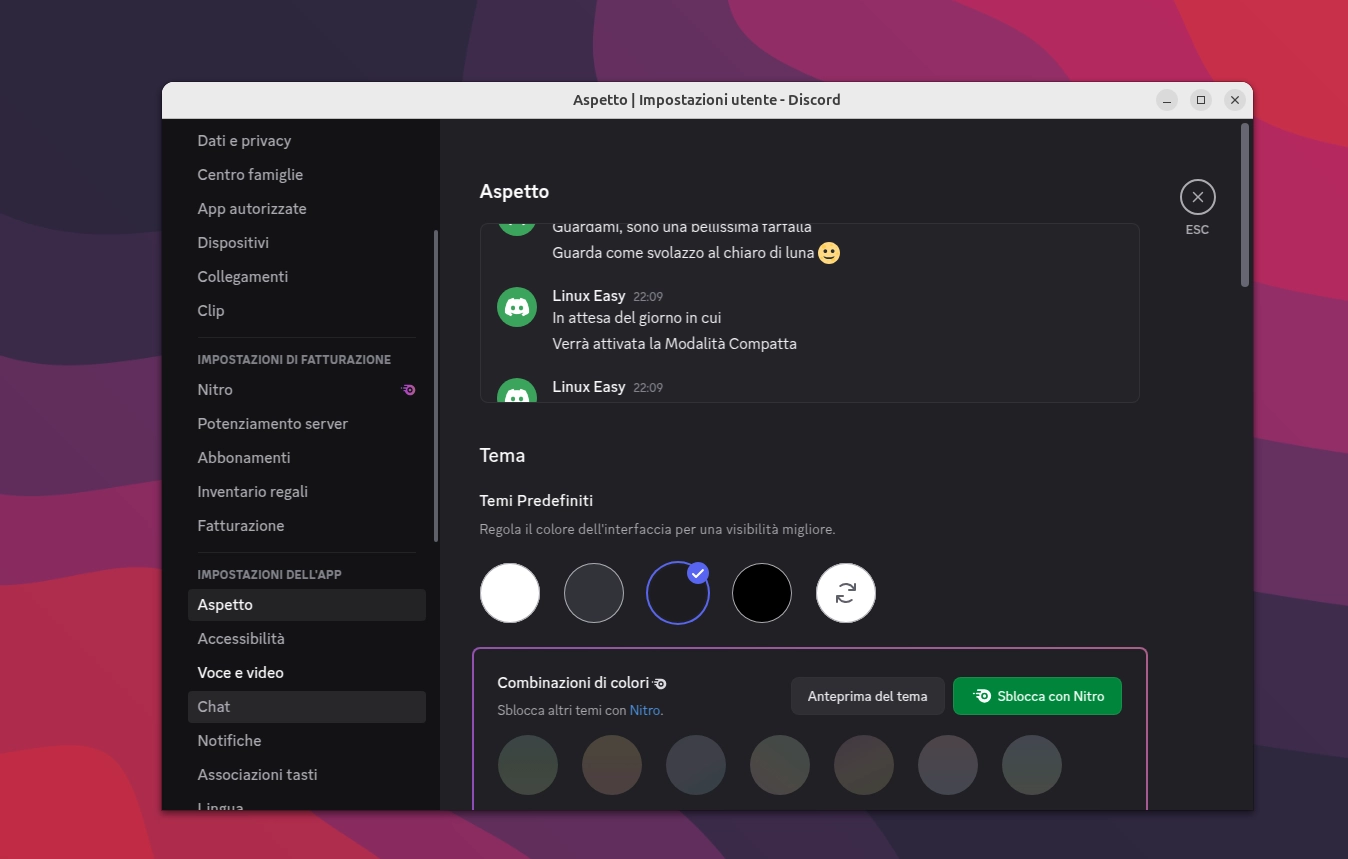Image resolution: width=1348 pixels, height=859 pixels.
Task: Select the ash gray theme swatch
Action: pyautogui.click(x=594, y=593)
